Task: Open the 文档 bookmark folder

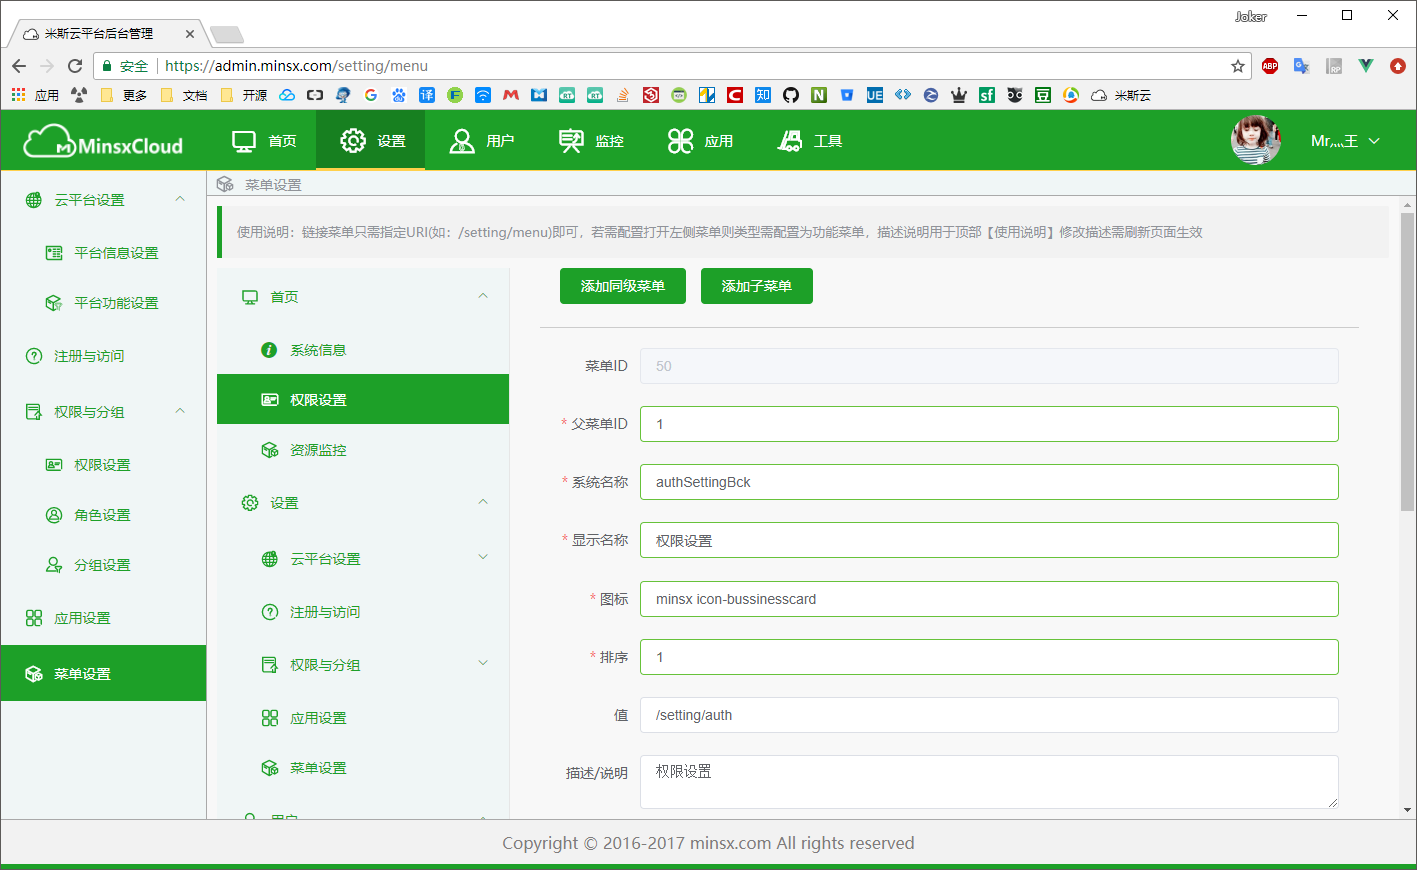Action: [x=185, y=95]
